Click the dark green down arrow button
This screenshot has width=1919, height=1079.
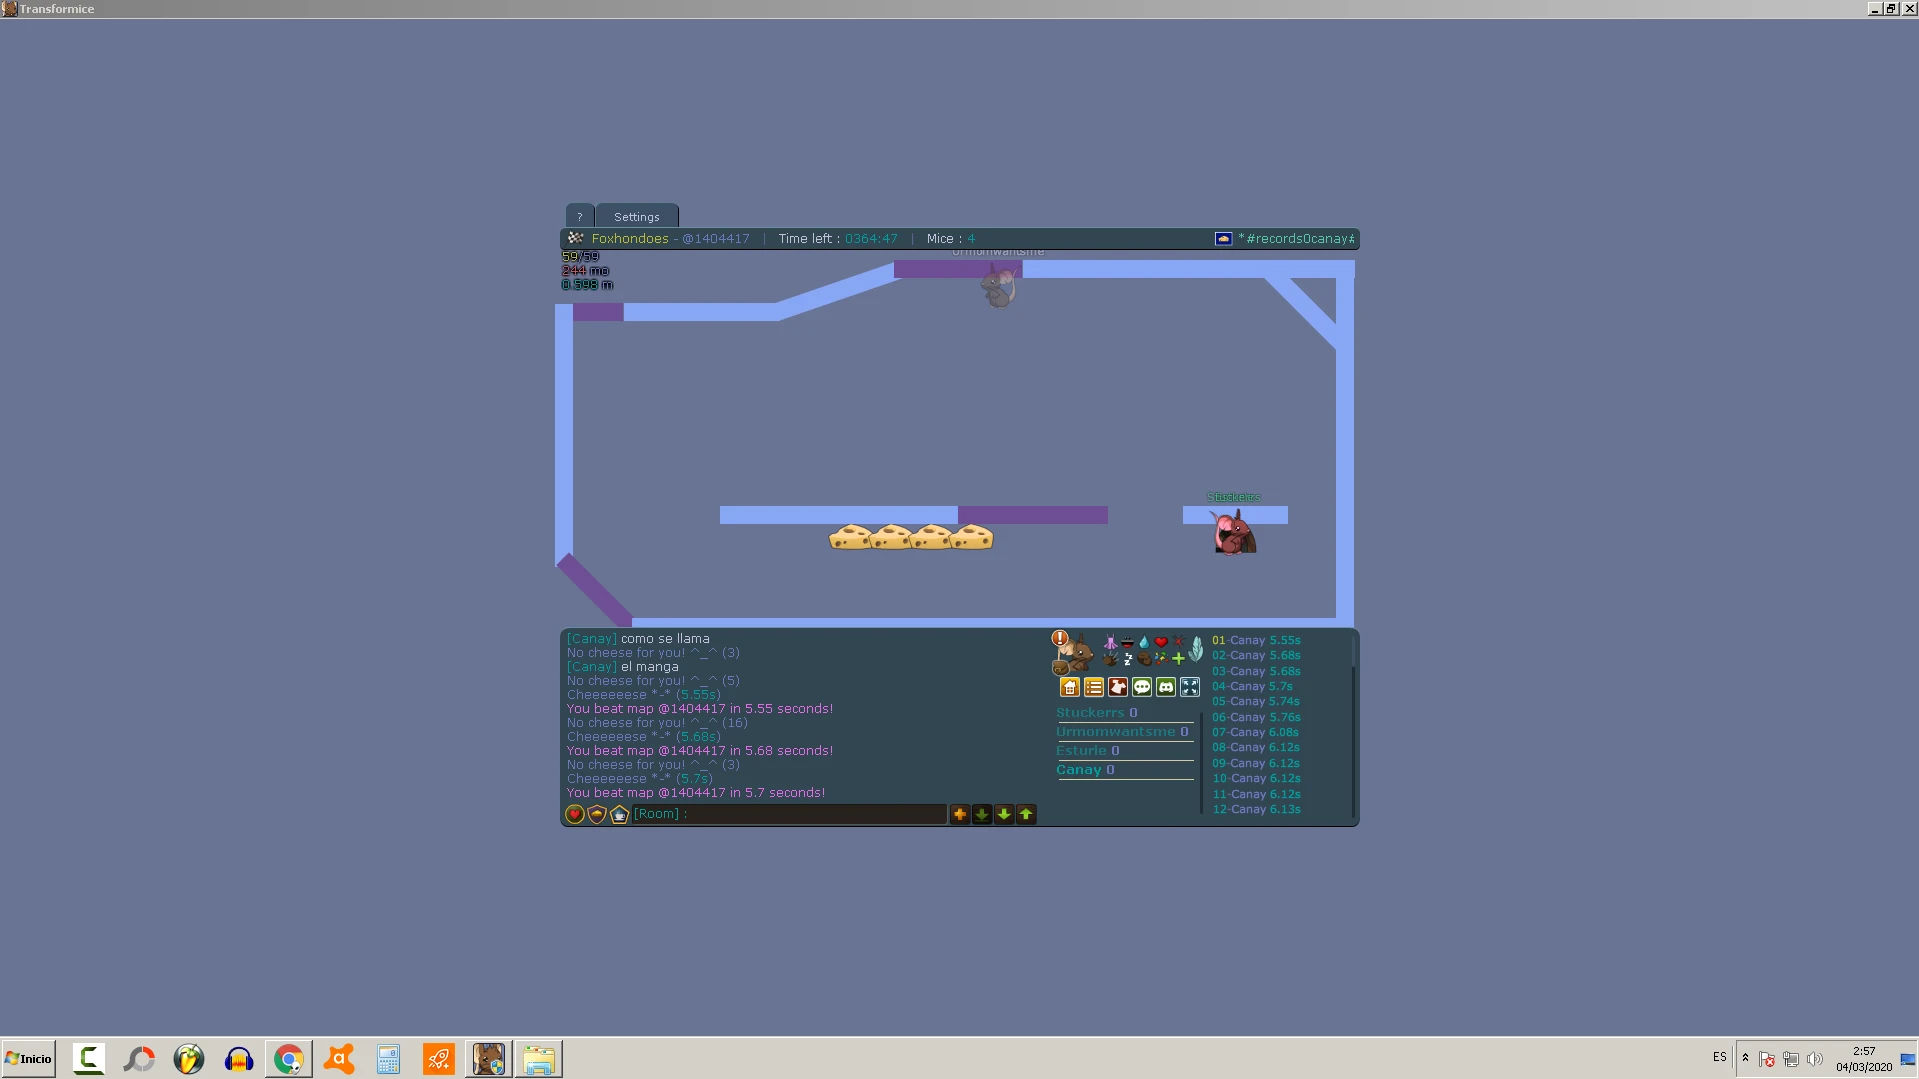pyautogui.click(x=982, y=814)
